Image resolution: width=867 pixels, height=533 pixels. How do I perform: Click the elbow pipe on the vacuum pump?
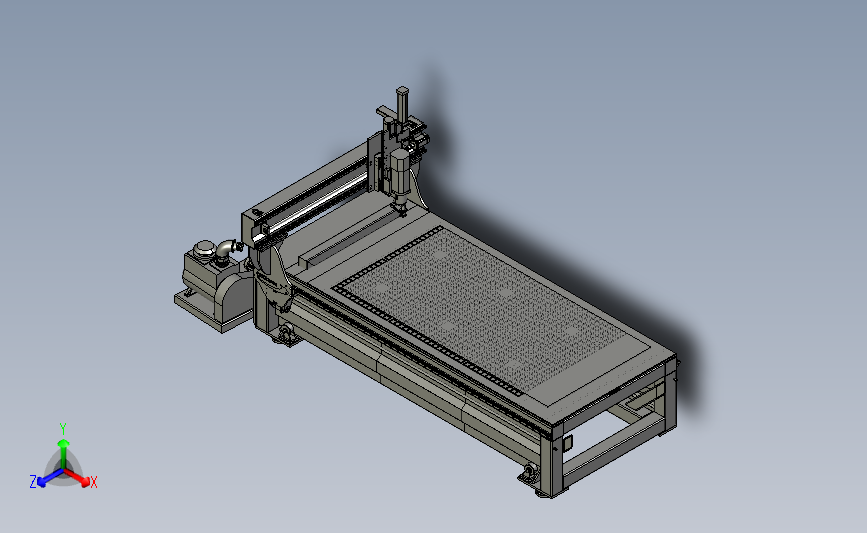[227, 248]
